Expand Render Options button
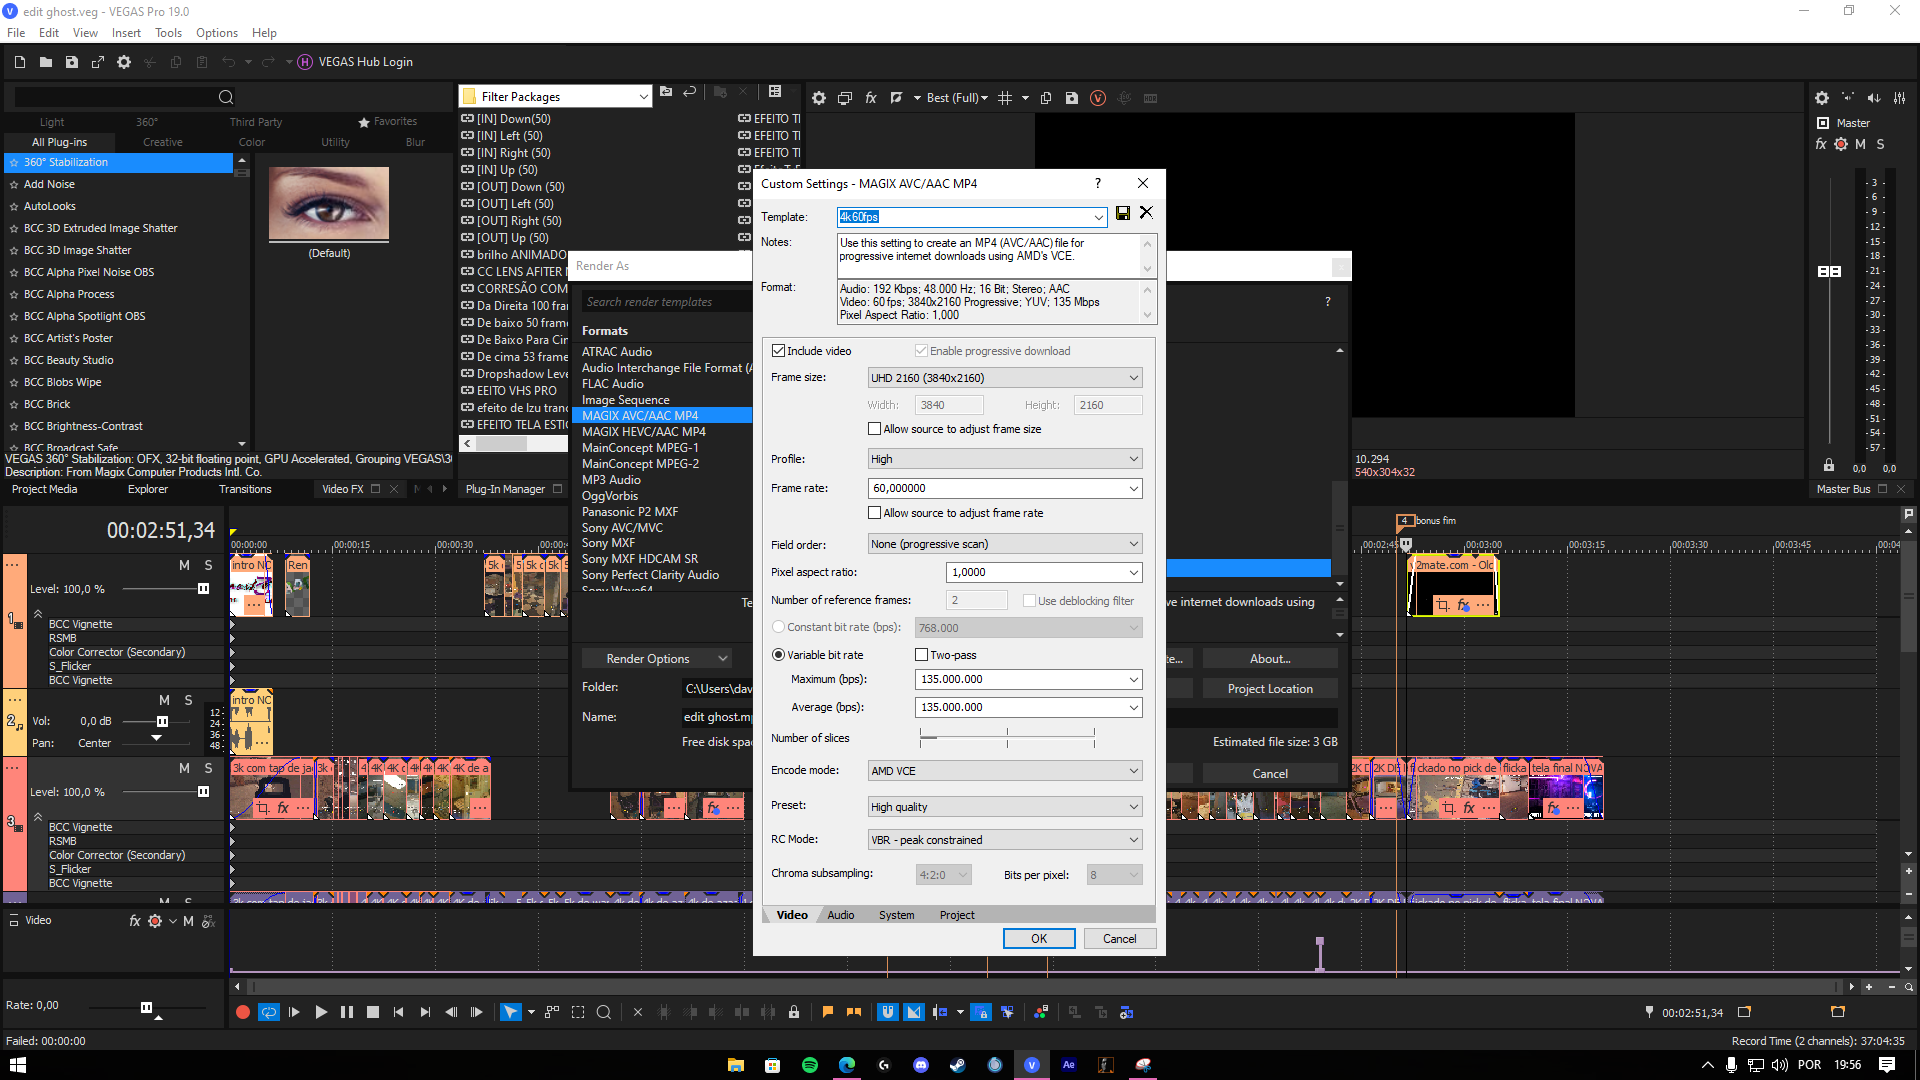Viewport: 1920px width, 1080px height. tap(657, 659)
